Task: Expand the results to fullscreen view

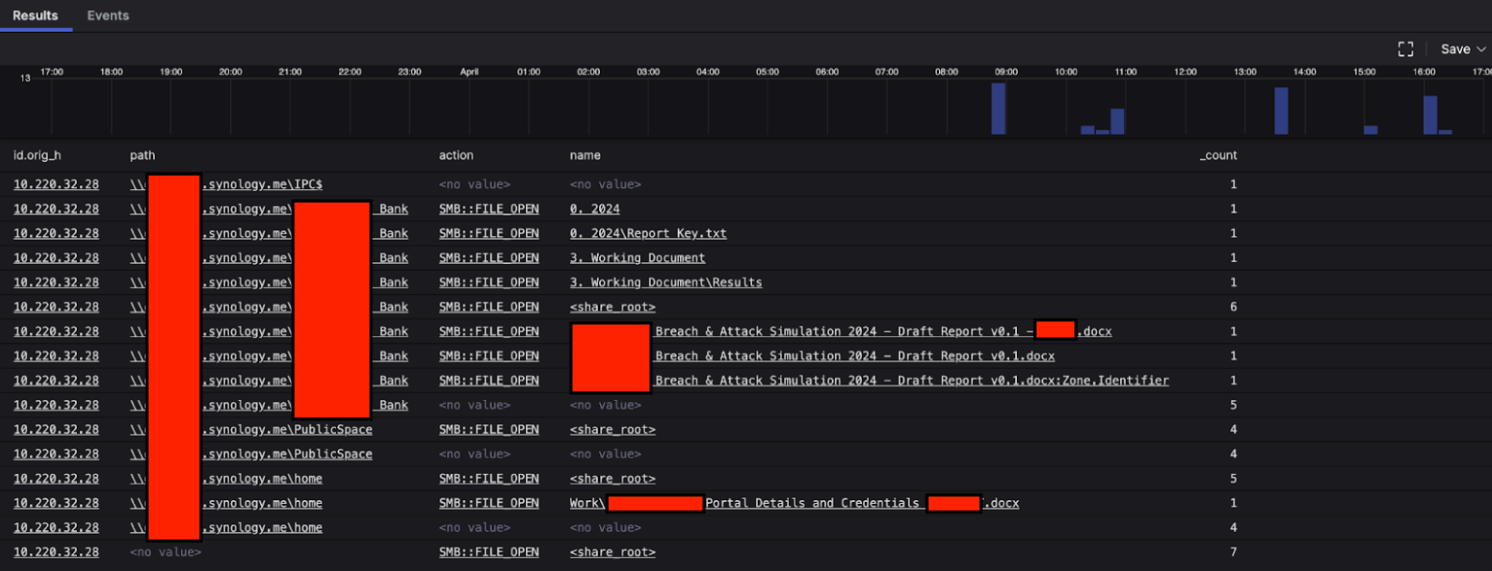Action: coord(1405,49)
